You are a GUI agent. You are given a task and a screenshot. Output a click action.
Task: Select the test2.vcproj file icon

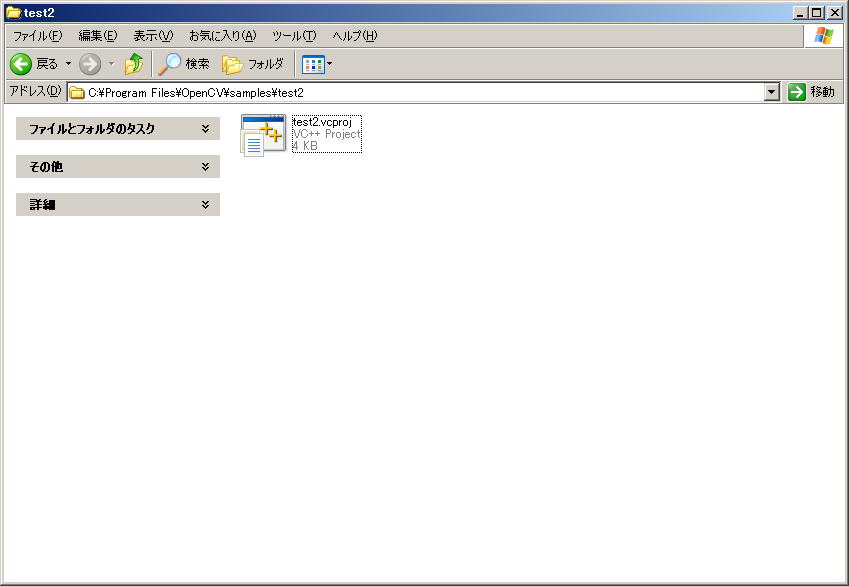click(263, 135)
